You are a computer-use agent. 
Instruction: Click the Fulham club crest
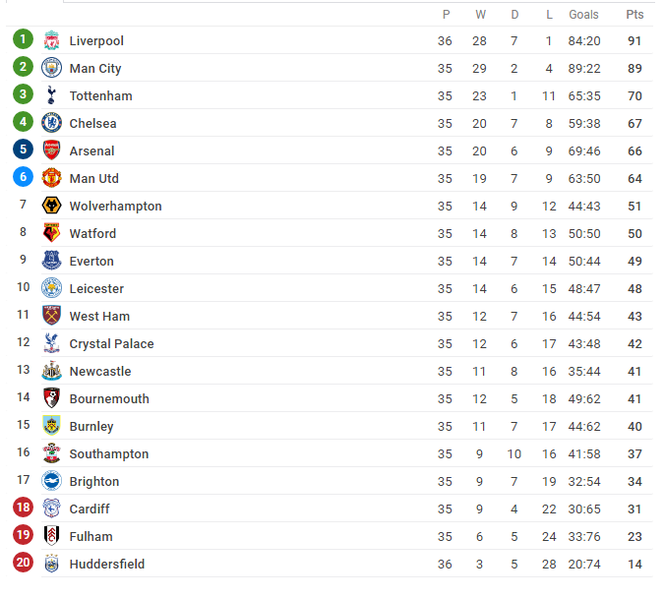[x=51, y=536]
